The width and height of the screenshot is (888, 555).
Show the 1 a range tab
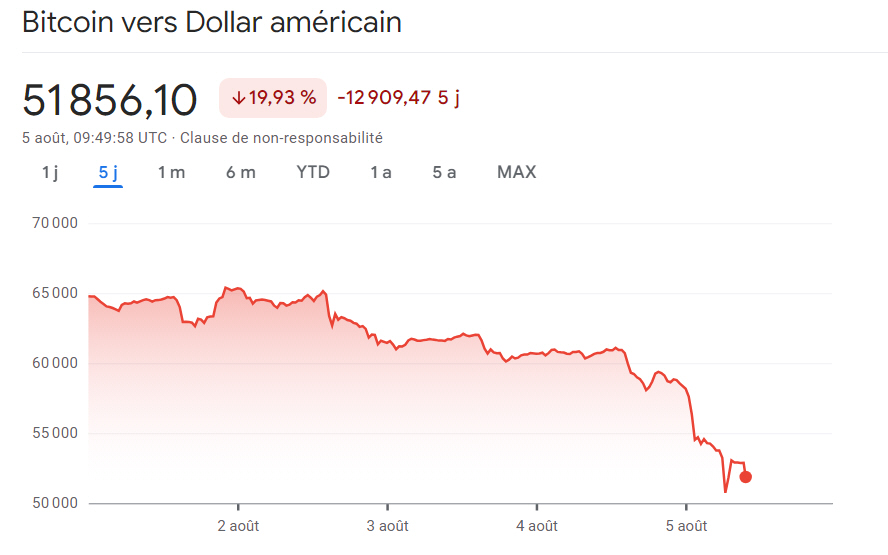pyautogui.click(x=381, y=172)
